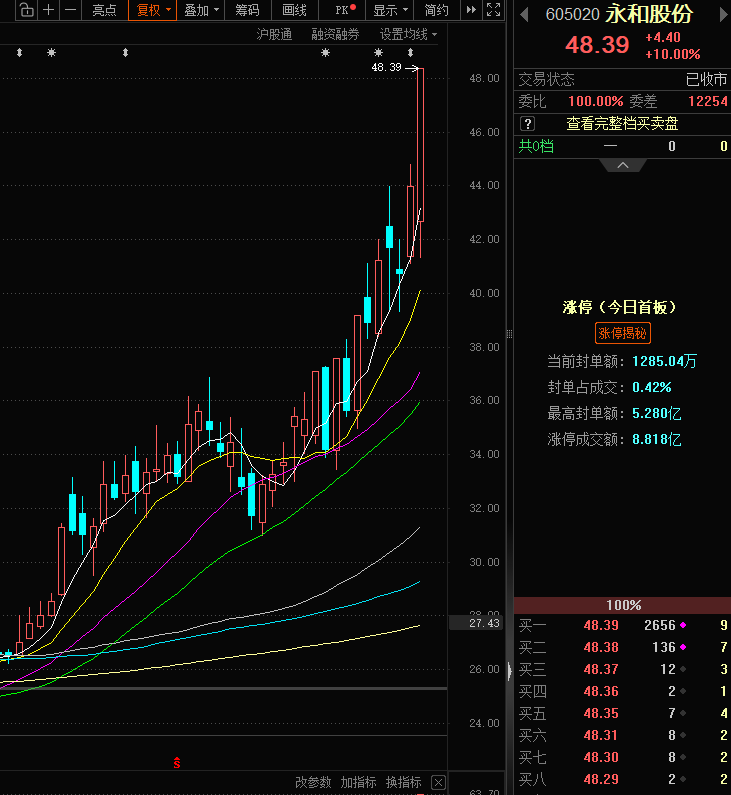This screenshot has width=731, height=795.
Task: Click the leftmost star event marker
Action: point(51,52)
